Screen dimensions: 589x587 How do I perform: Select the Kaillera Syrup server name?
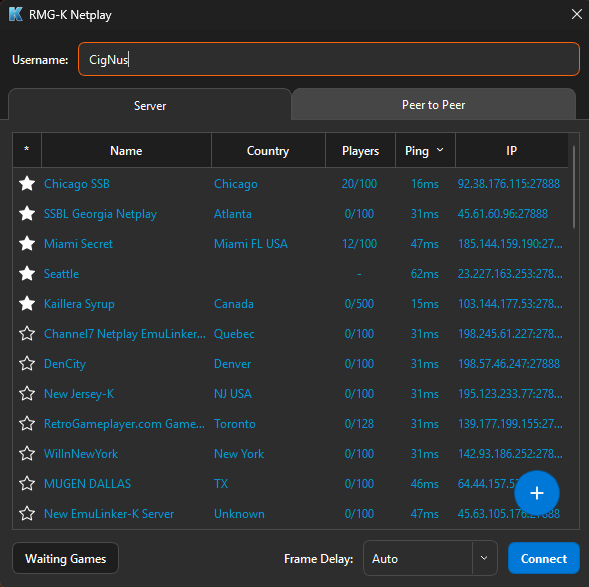pos(79,303)
